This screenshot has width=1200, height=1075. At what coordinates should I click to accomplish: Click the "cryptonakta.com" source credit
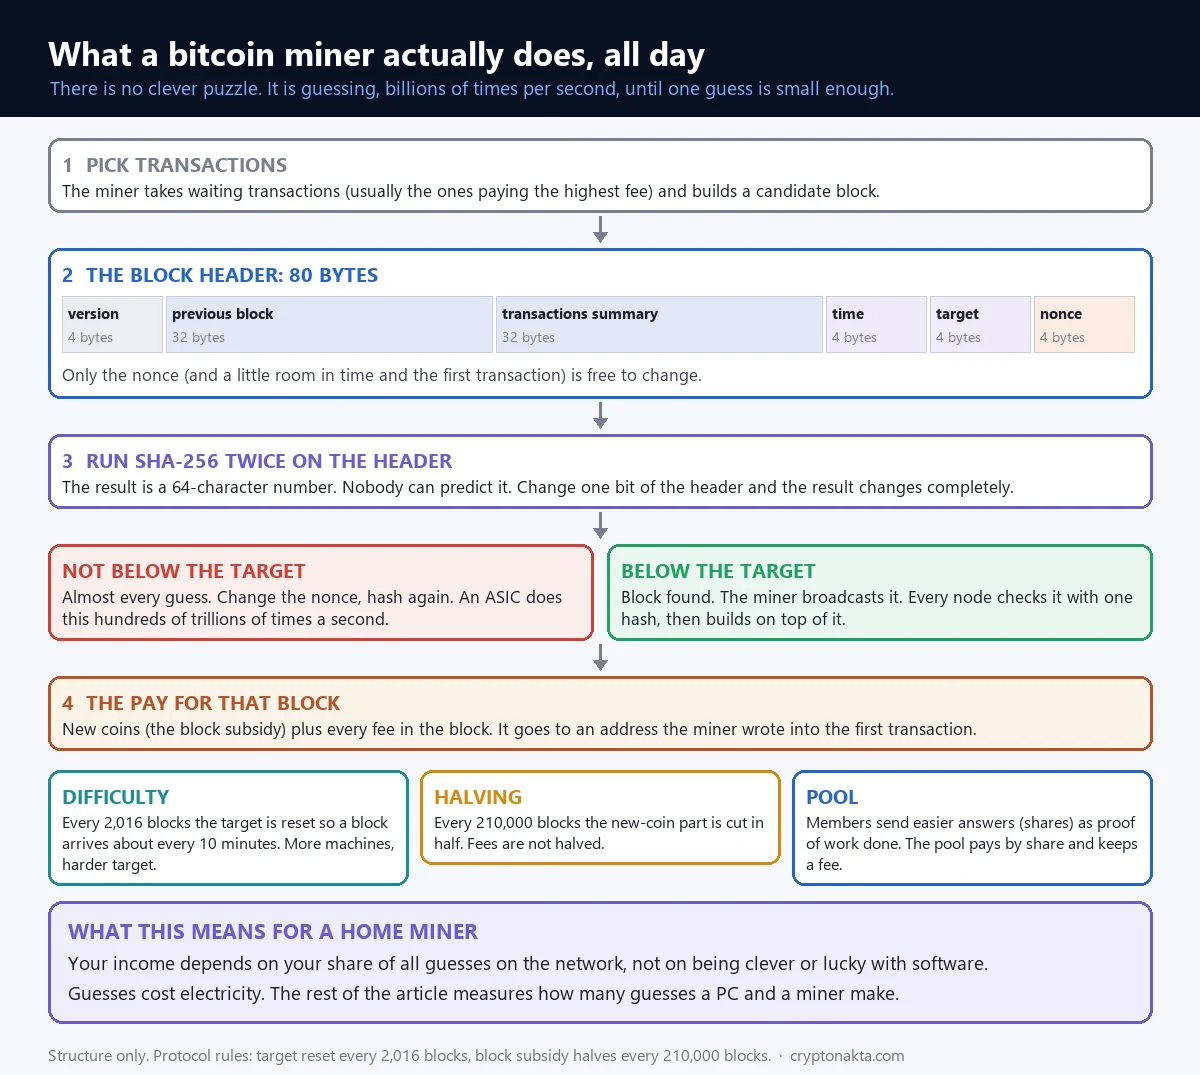[x=847, y=1056]
